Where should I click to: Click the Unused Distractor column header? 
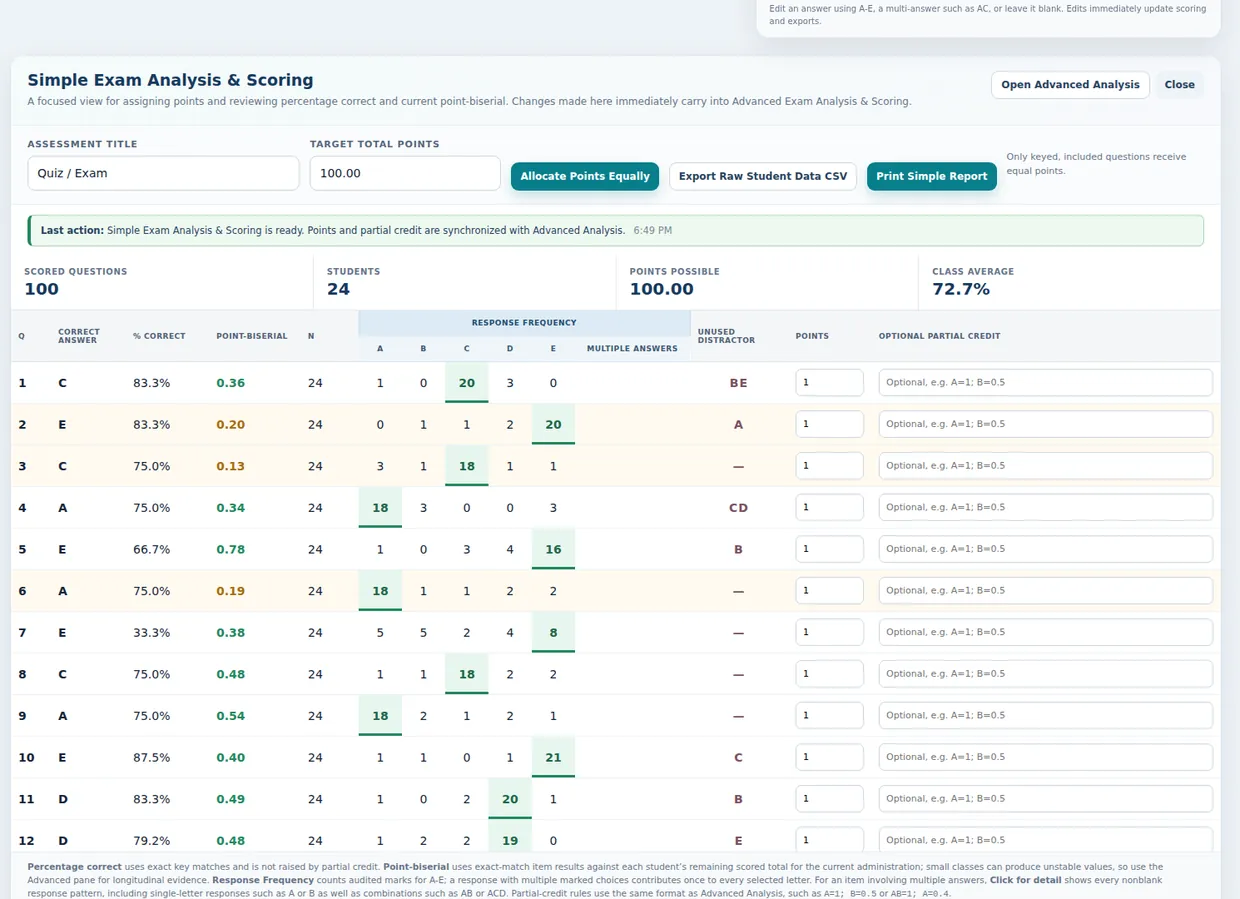726,336
